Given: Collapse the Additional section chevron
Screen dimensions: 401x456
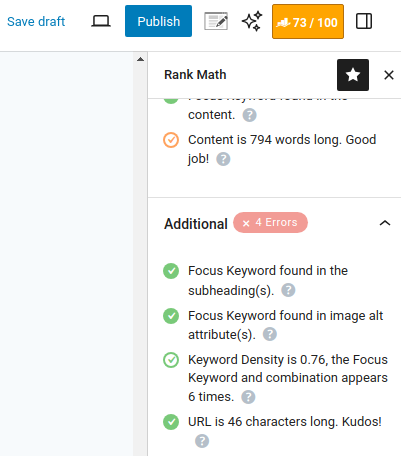Looking at the screenshot, I should point(385,223).
